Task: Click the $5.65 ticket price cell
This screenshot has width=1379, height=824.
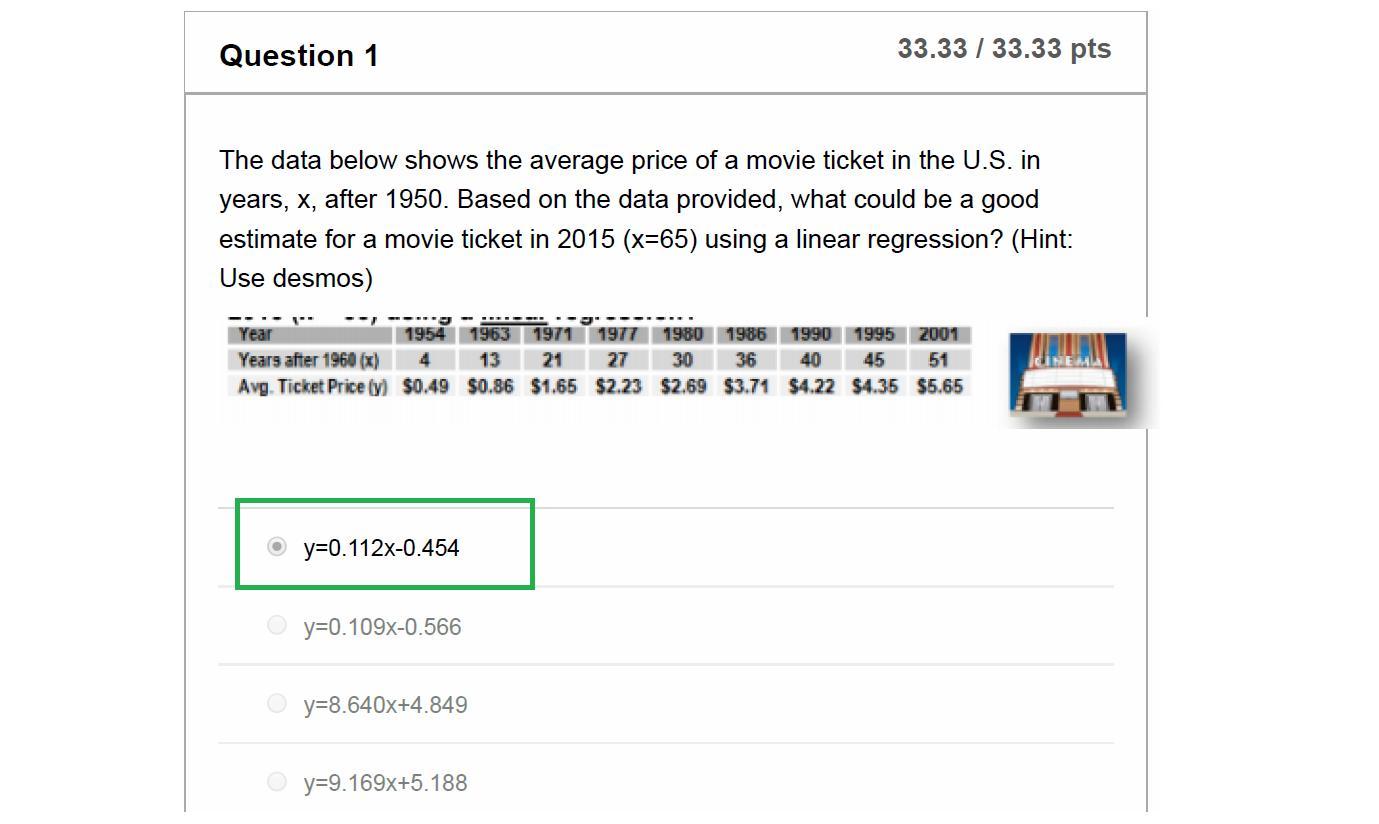Action: (939, 386)
